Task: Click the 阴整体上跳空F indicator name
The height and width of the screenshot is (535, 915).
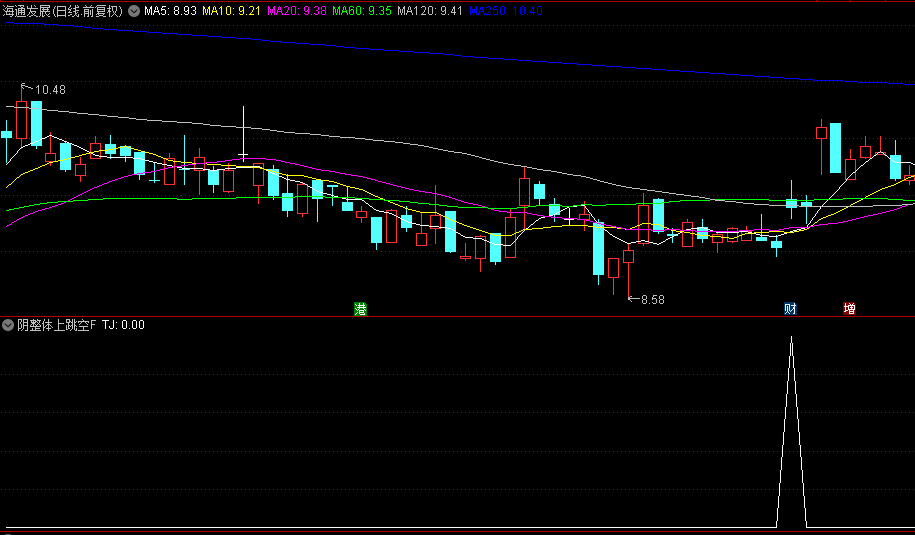Action: (57, 325)
